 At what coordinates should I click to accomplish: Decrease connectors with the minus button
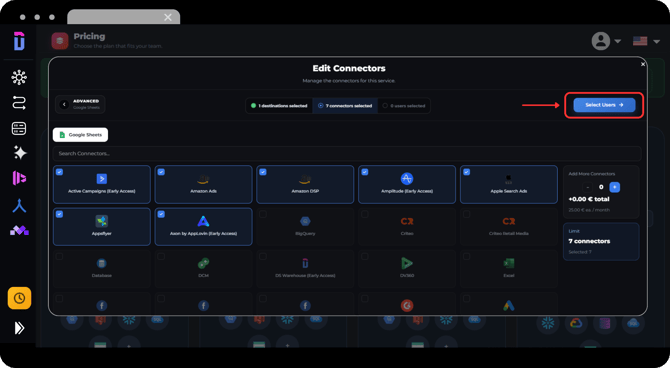(588, 187)
